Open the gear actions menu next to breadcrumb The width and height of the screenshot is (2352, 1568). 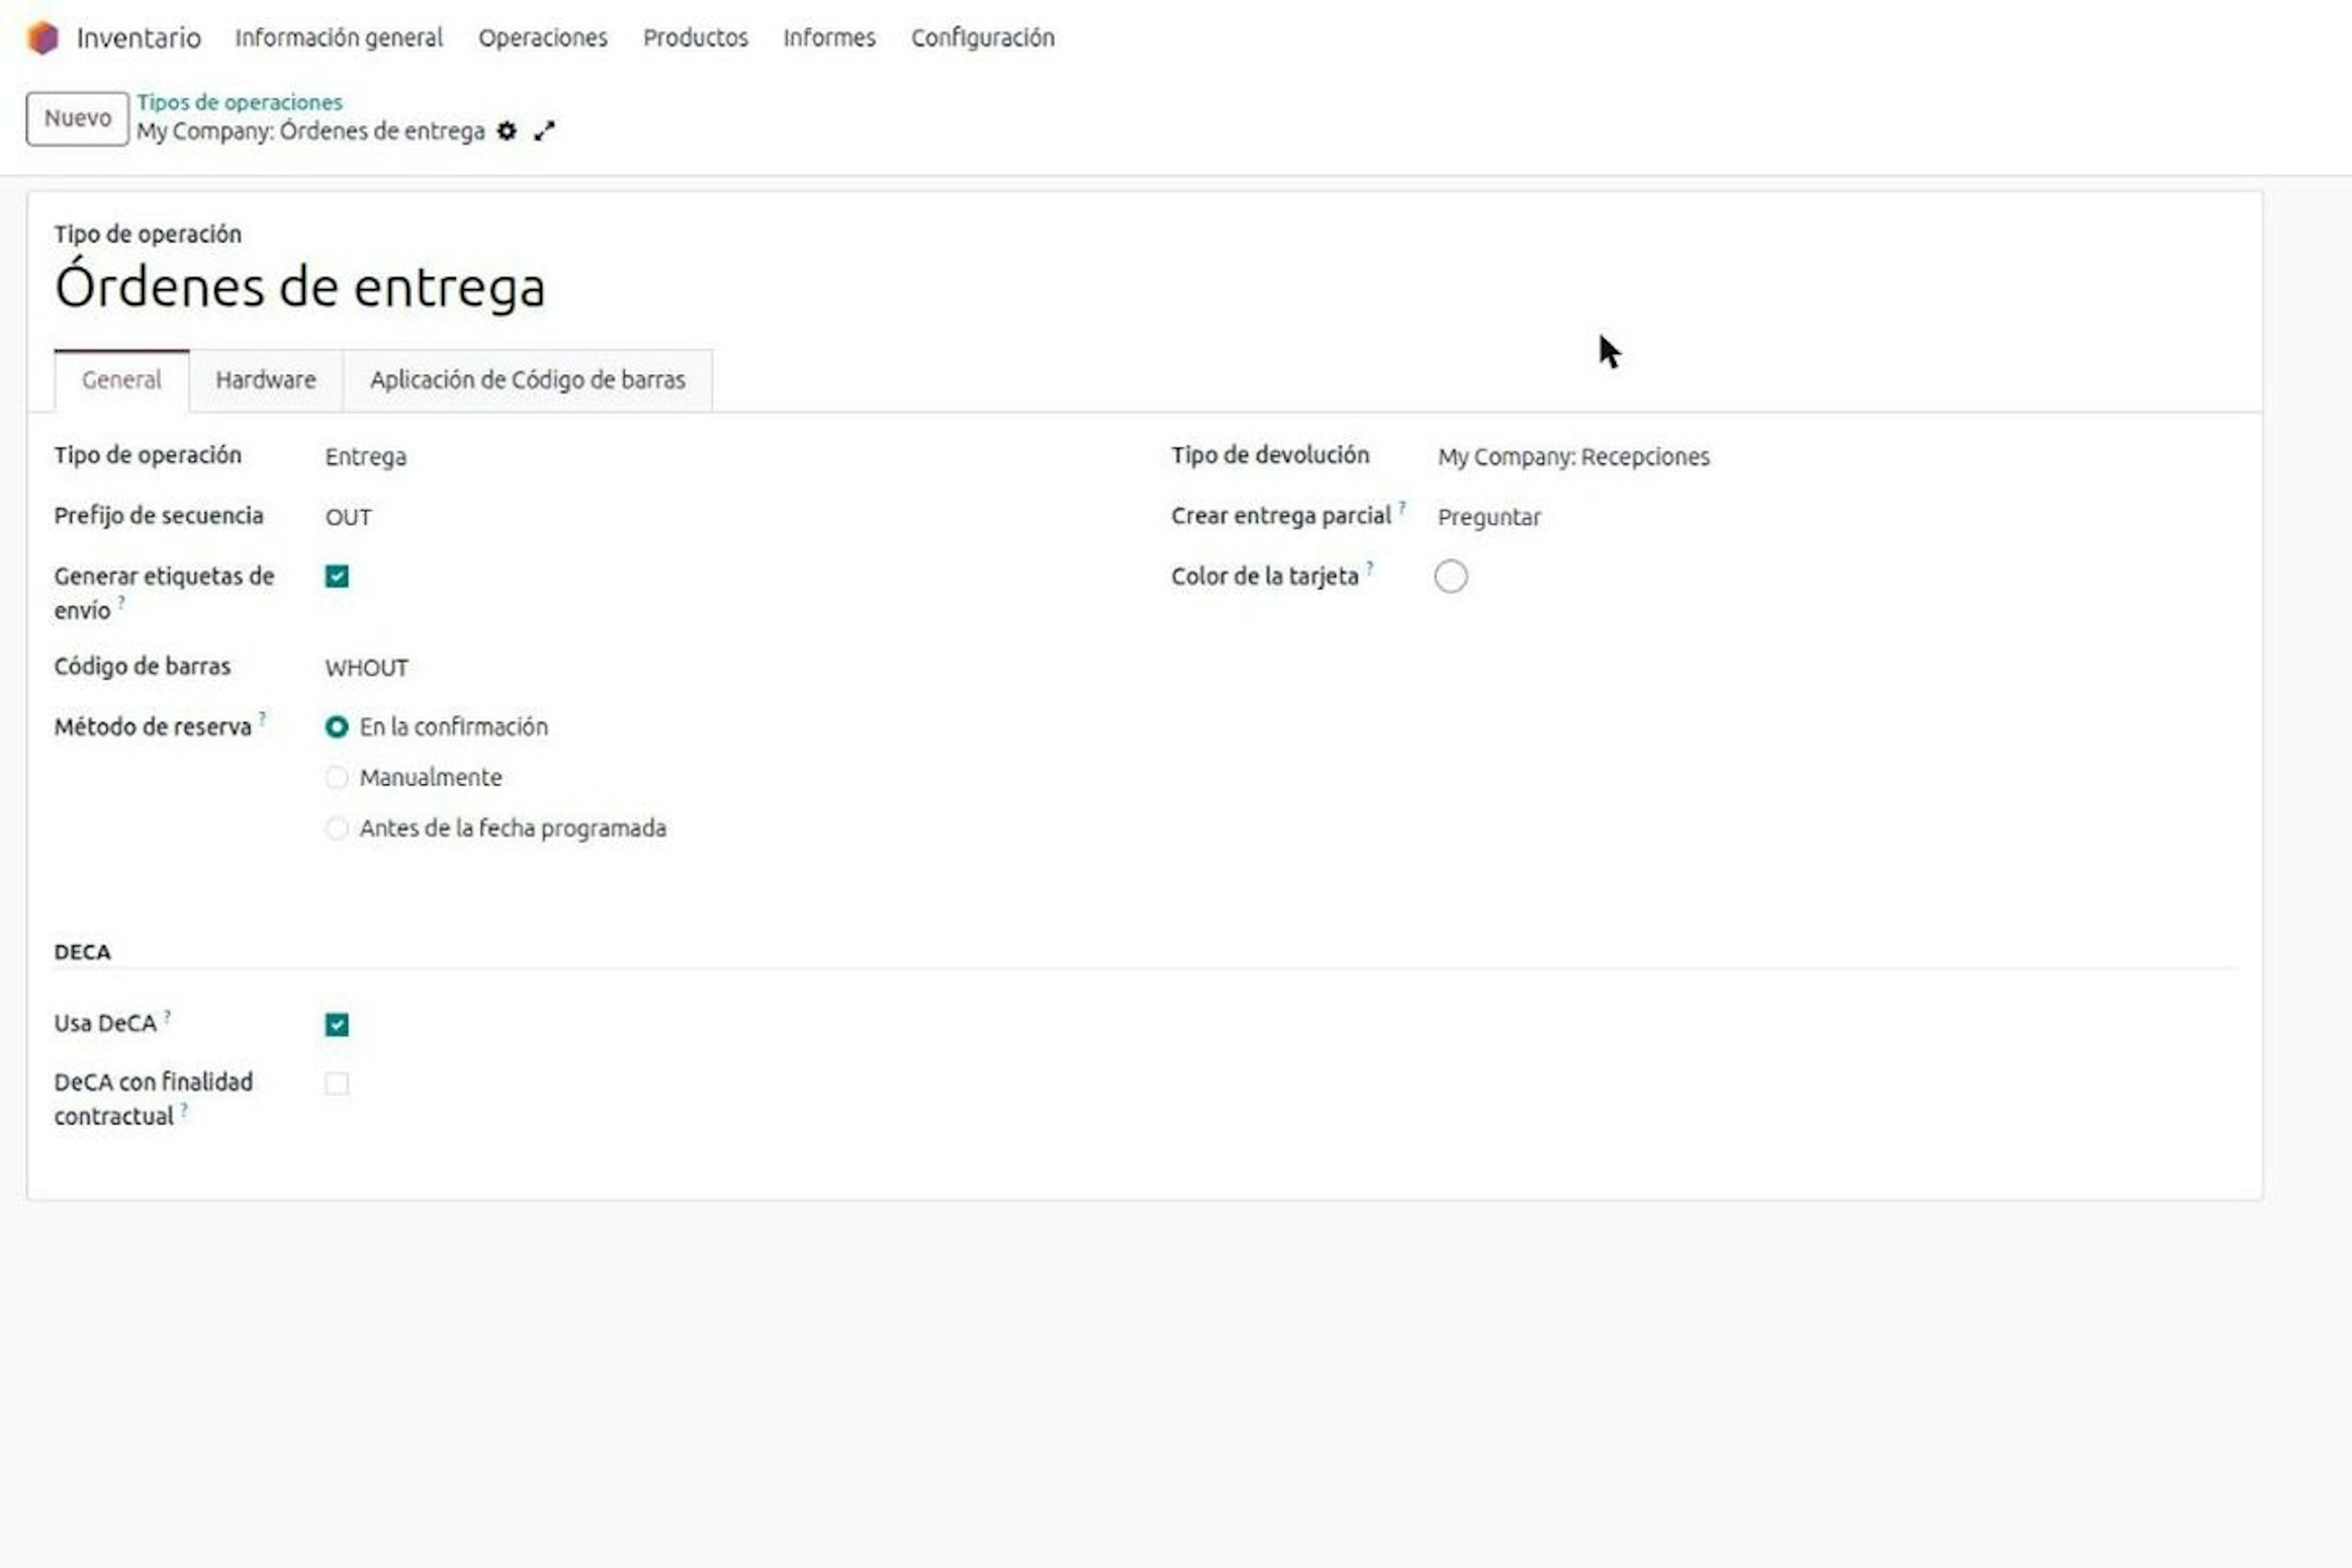click(507, 131)
